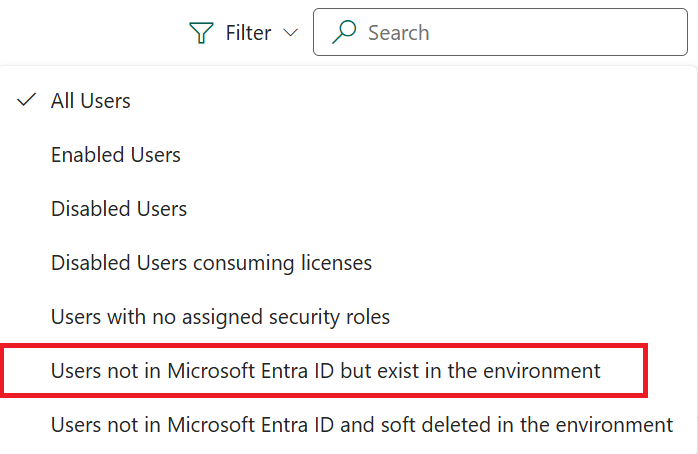The width and height of the screenshot is (698, 454).
Task: Click the funnel Filter icon
Action: (202, 33)
